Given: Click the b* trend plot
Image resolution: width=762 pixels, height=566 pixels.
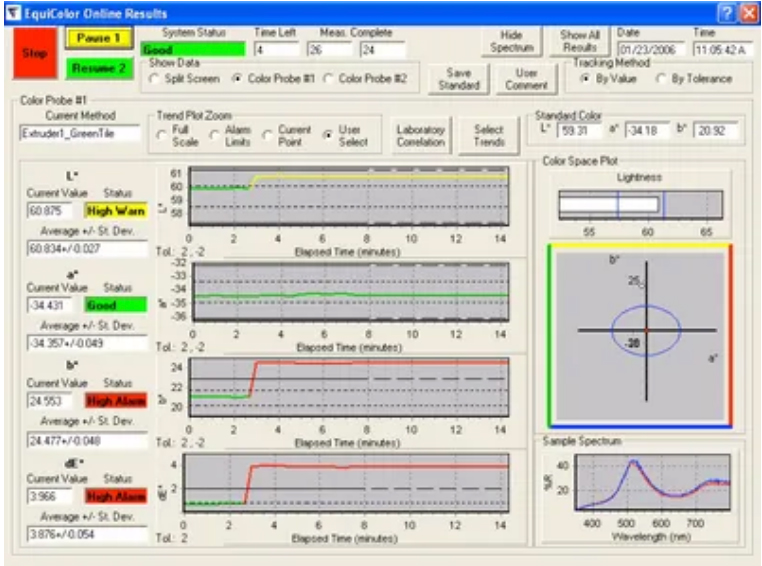Looking at the screenshot, I should pos(349,387).
